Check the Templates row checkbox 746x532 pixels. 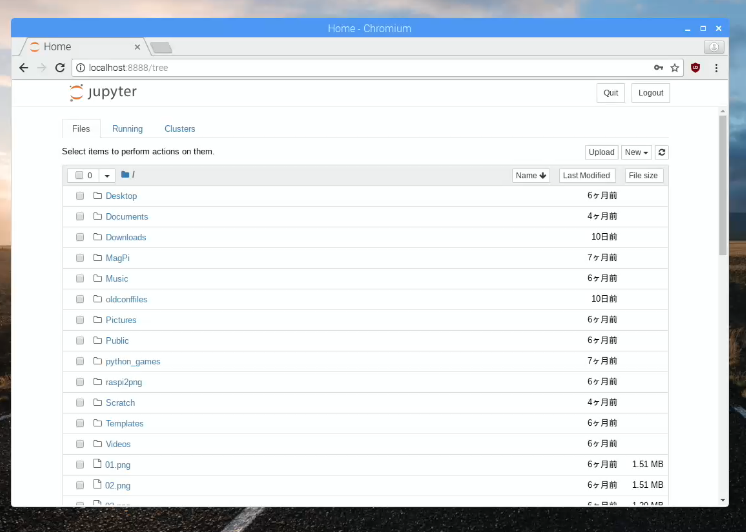point(80,423)
